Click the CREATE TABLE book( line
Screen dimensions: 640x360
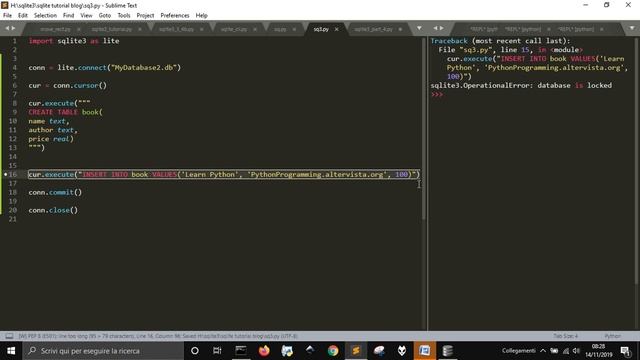click(65, 112)
